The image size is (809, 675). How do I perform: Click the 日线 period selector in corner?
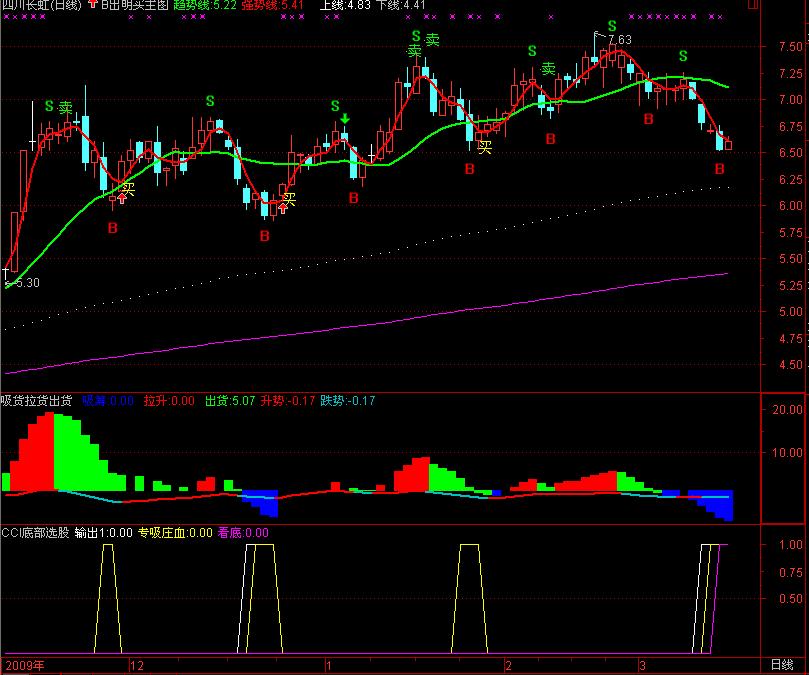pos(780,665)
